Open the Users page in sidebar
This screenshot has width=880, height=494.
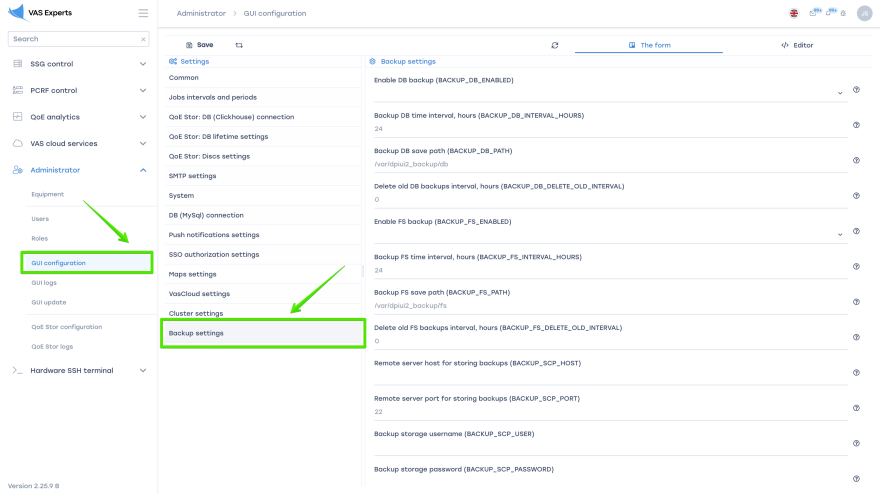[x=40, y=218]
